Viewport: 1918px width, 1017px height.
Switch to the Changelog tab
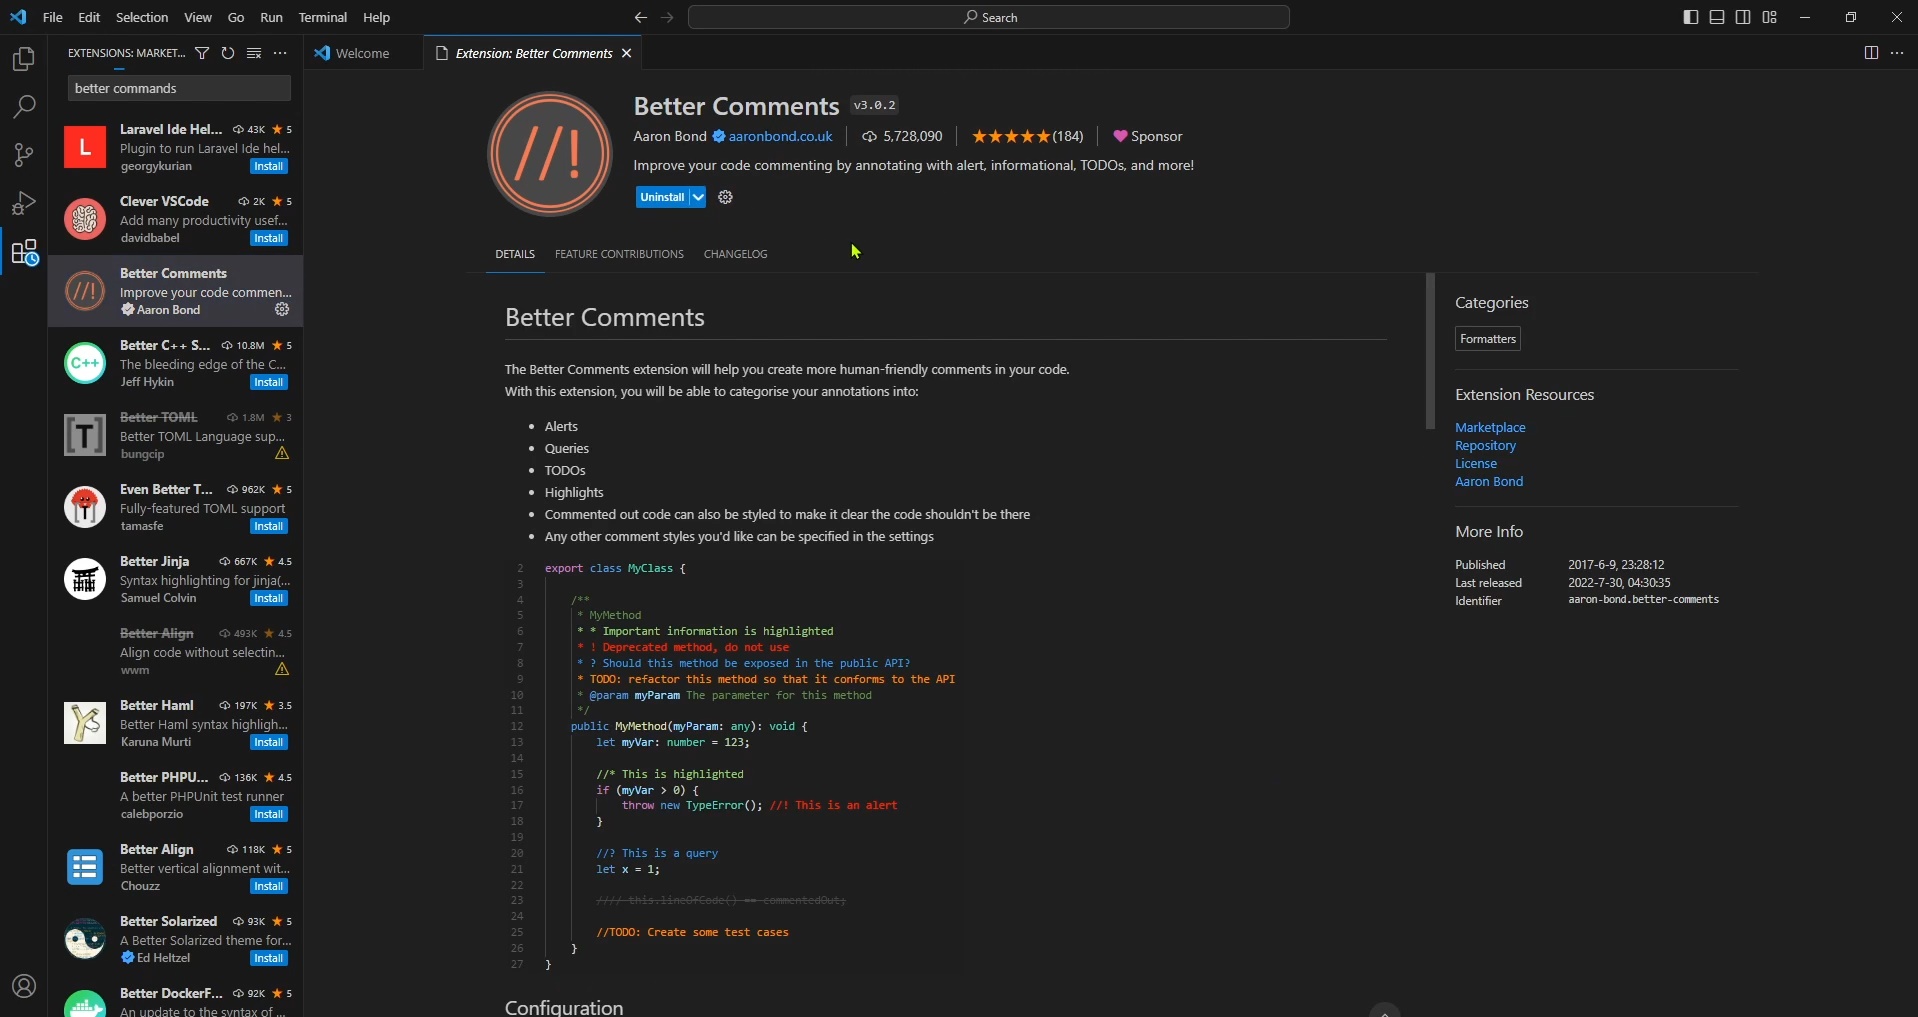click(x=736, y=254)
